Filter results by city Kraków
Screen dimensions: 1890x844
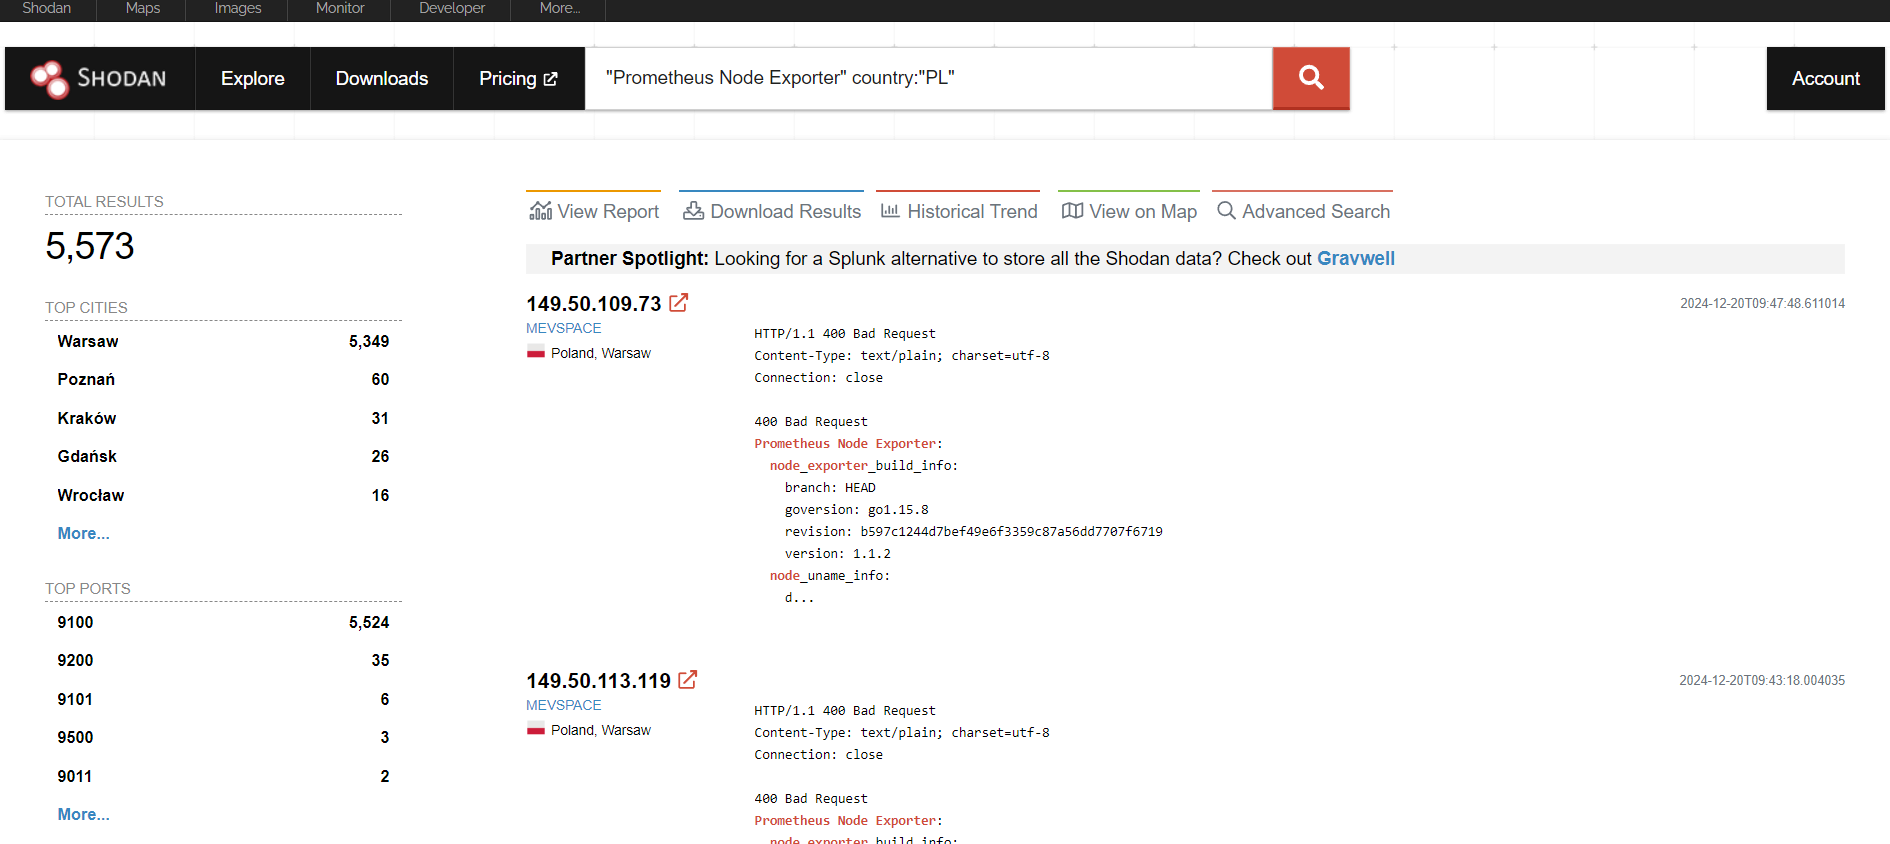(87, 418)
